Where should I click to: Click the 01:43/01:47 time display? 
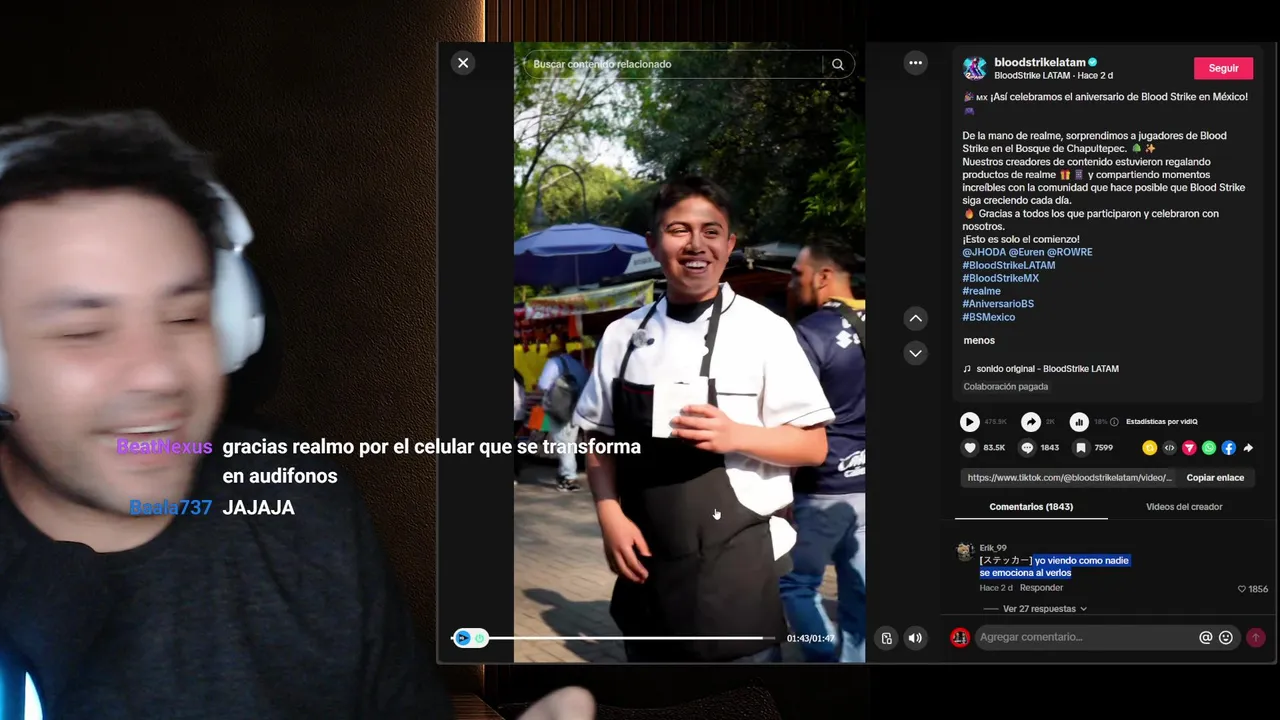[810, 638]
